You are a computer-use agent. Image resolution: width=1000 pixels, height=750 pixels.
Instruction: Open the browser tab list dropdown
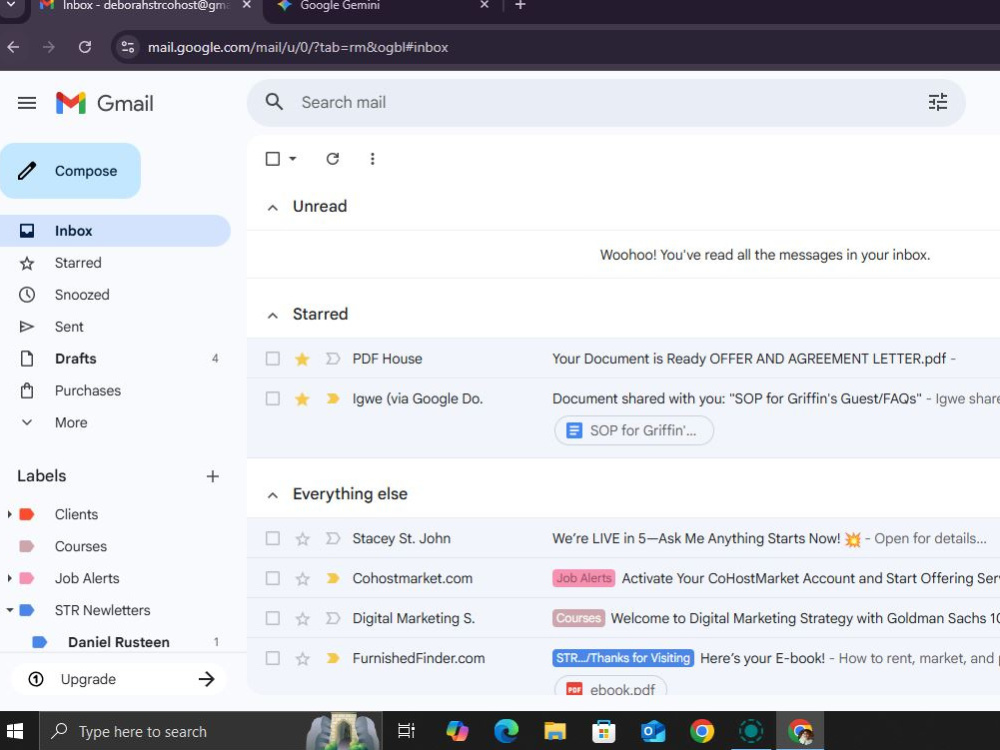(11, 5)
